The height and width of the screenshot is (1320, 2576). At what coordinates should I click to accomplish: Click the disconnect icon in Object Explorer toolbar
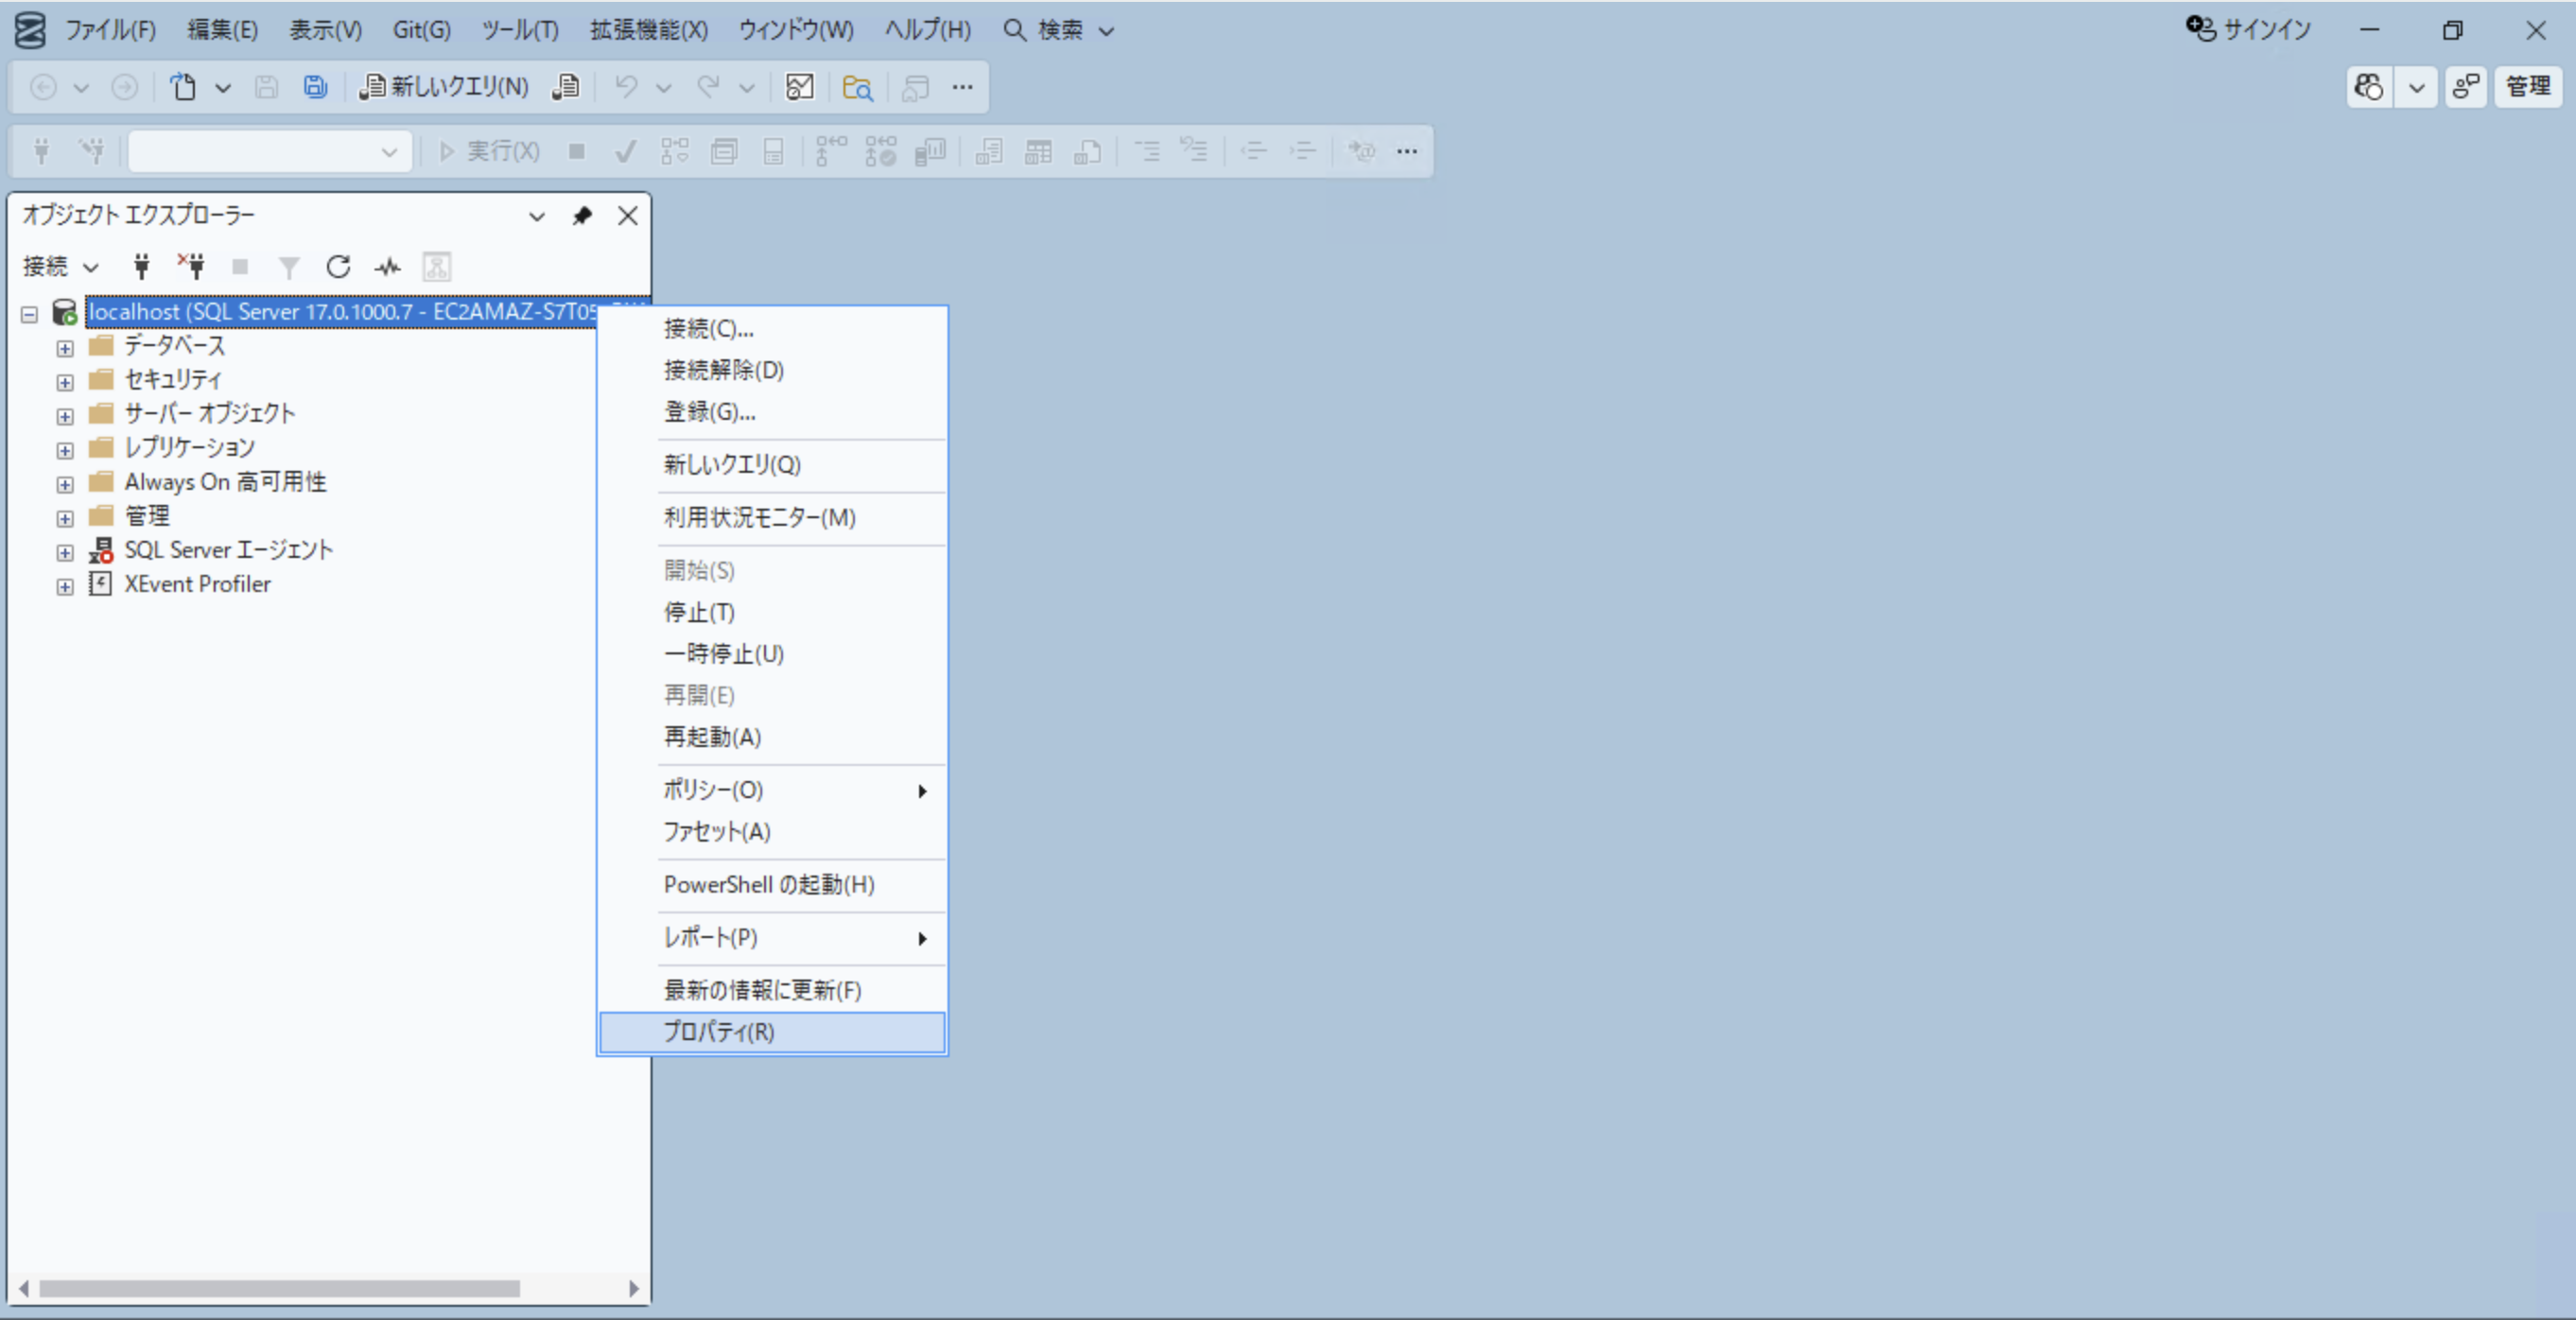(191, 266)
